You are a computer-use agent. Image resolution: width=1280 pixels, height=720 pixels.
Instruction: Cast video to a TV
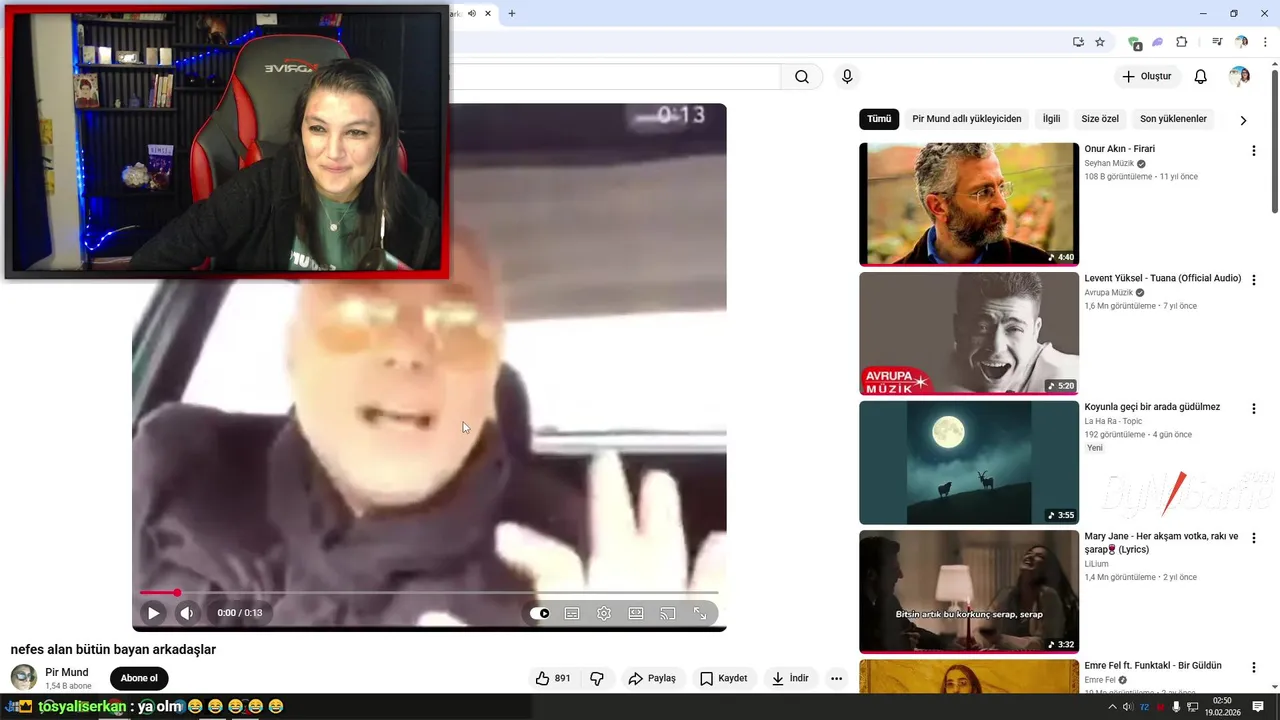coord(668,613)
